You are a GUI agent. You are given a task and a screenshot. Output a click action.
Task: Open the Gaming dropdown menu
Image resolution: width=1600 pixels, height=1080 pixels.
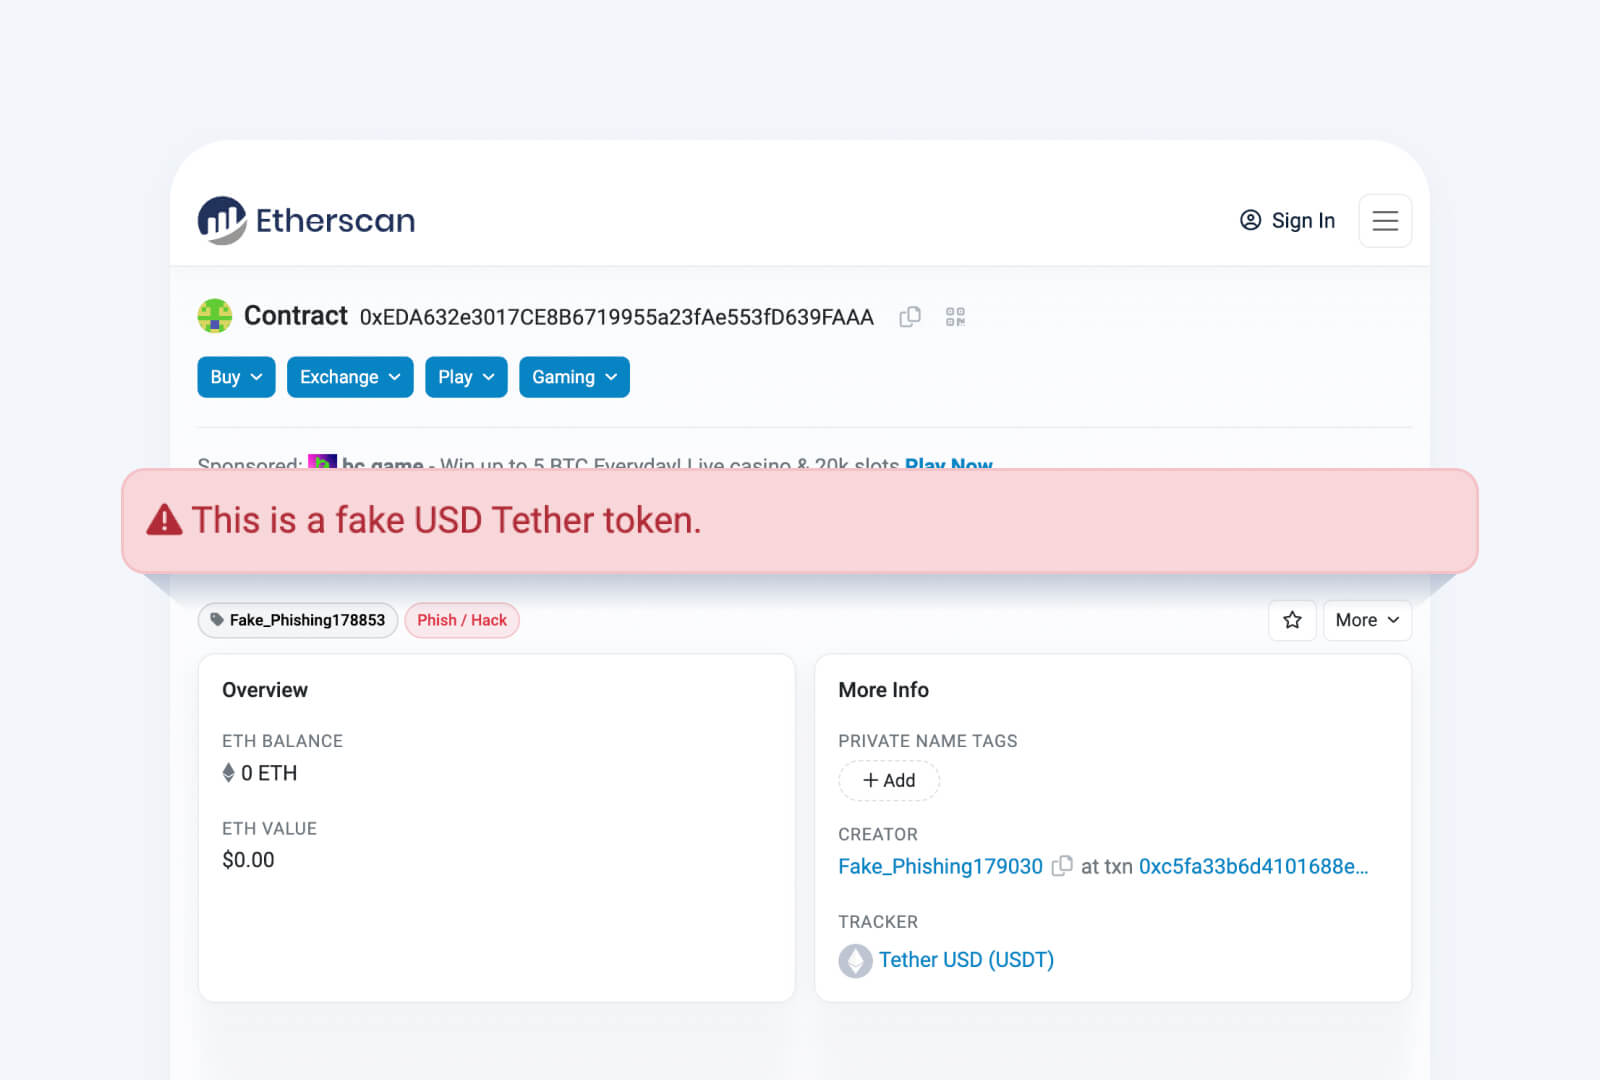(x=574, y=377)
